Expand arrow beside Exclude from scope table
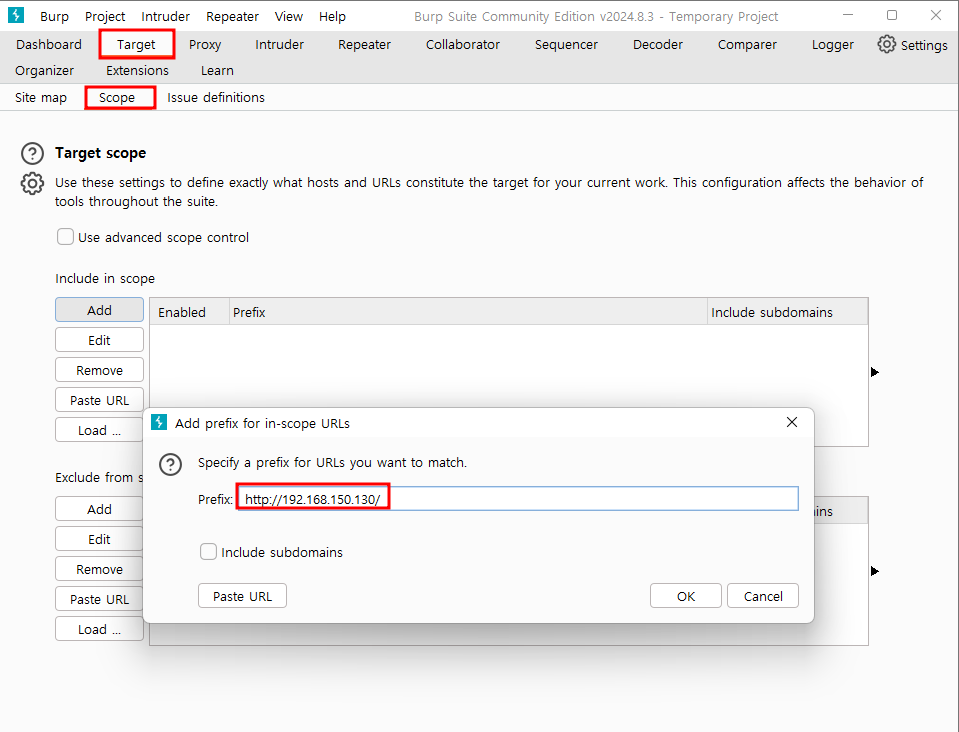959x732 pixels. [x=875, y=571]
